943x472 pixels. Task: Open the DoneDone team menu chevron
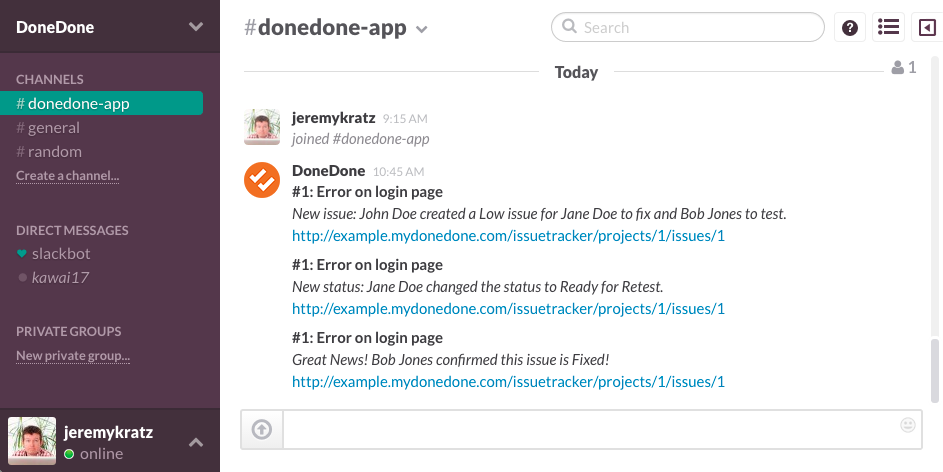click(195, 26)
